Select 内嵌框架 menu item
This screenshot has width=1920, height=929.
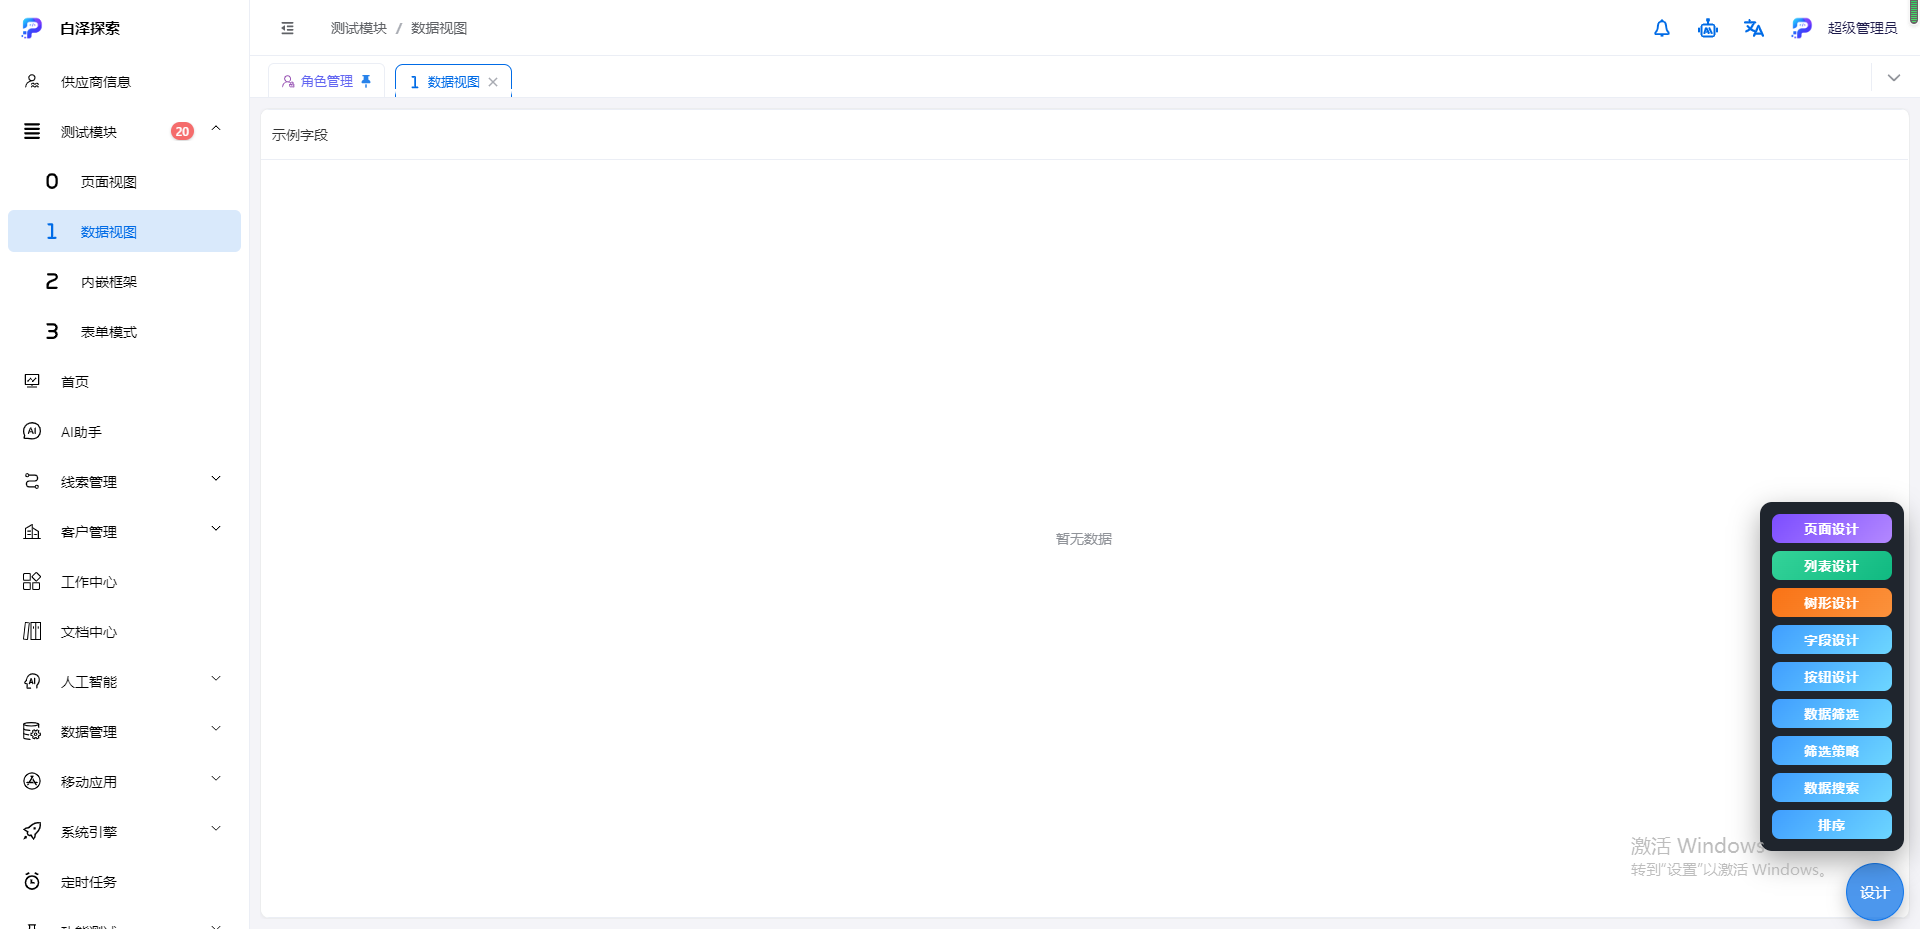click(x=124, y=281)
